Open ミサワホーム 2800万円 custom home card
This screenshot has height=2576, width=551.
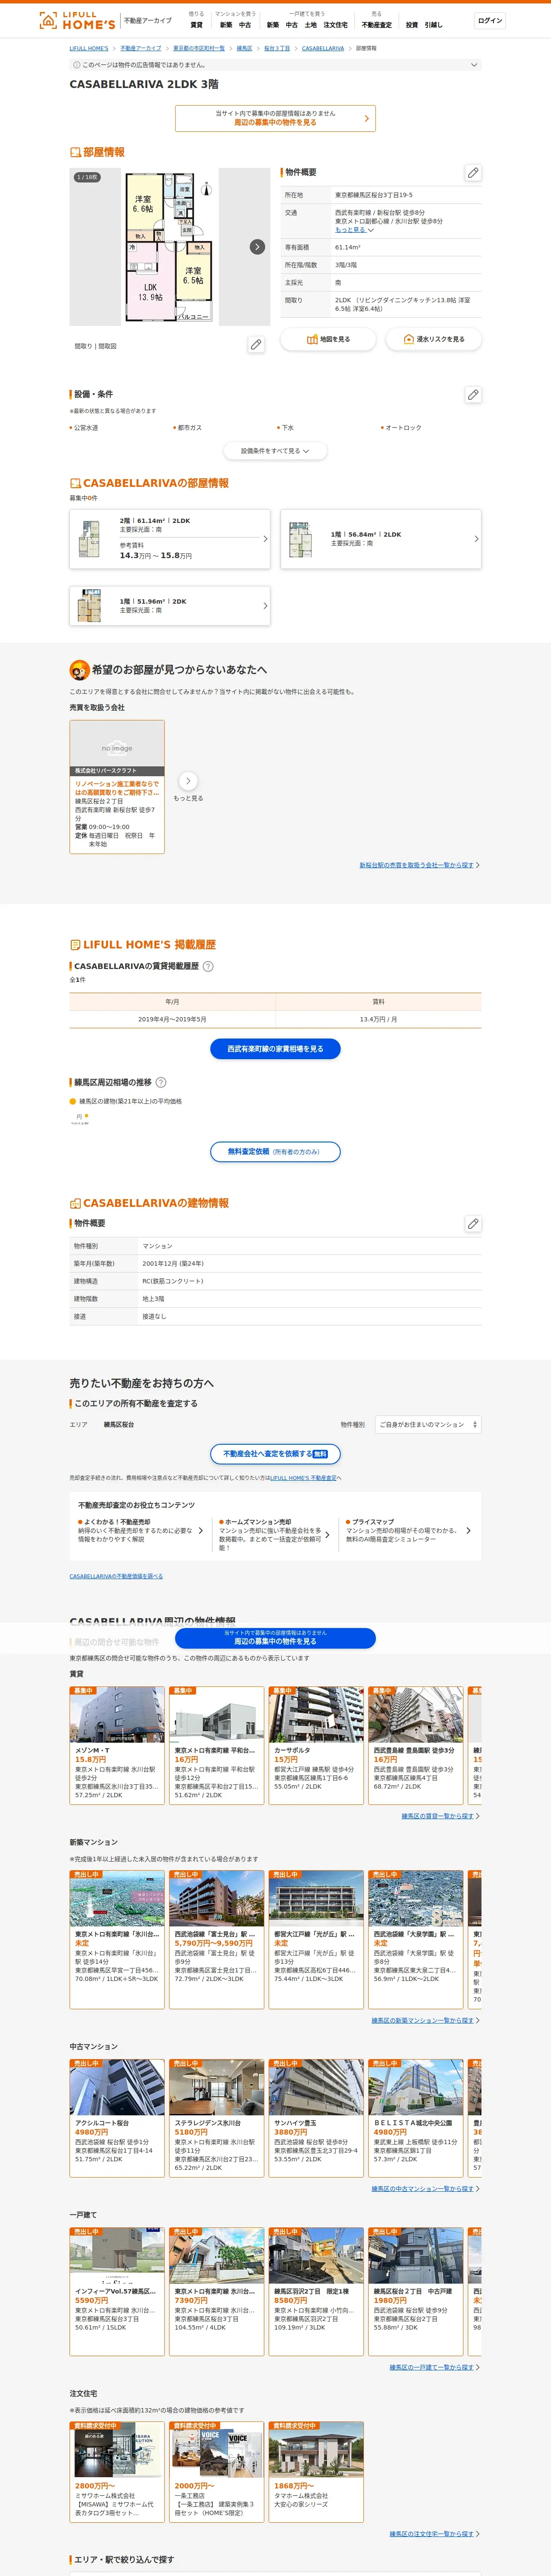tap(117, 2472)
